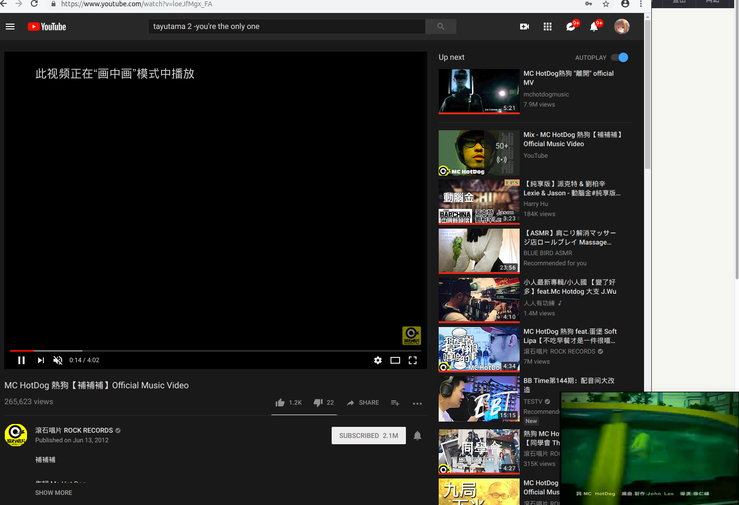
Task: Enter fullscreen mode in player
Action: pos(412,360)
